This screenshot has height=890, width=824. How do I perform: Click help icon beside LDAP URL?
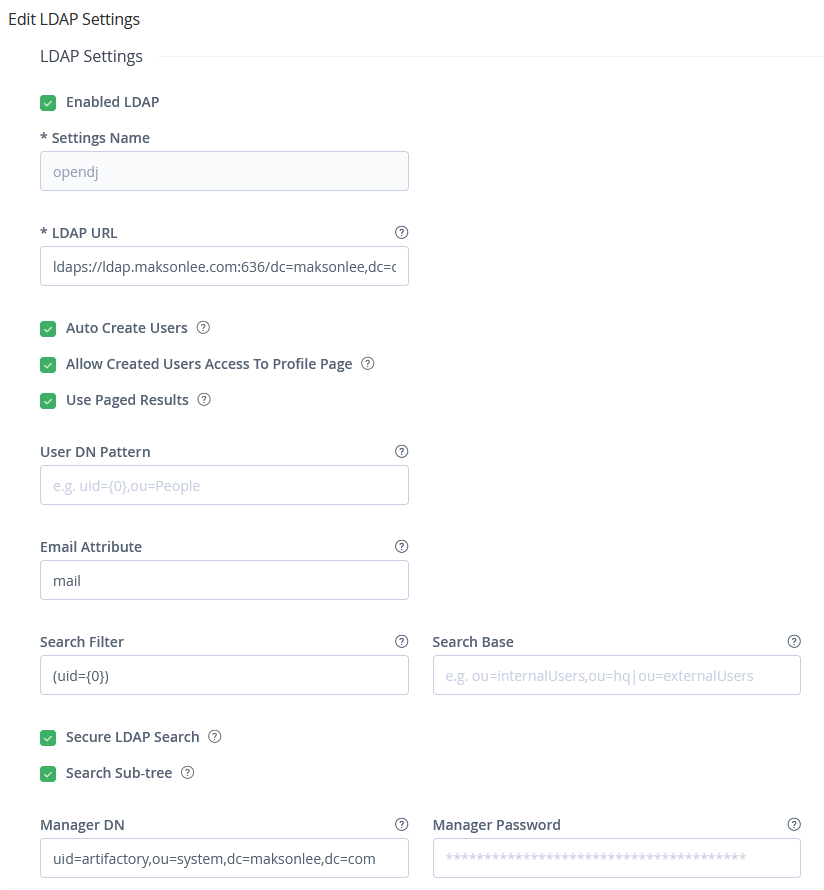click(402, 233)
